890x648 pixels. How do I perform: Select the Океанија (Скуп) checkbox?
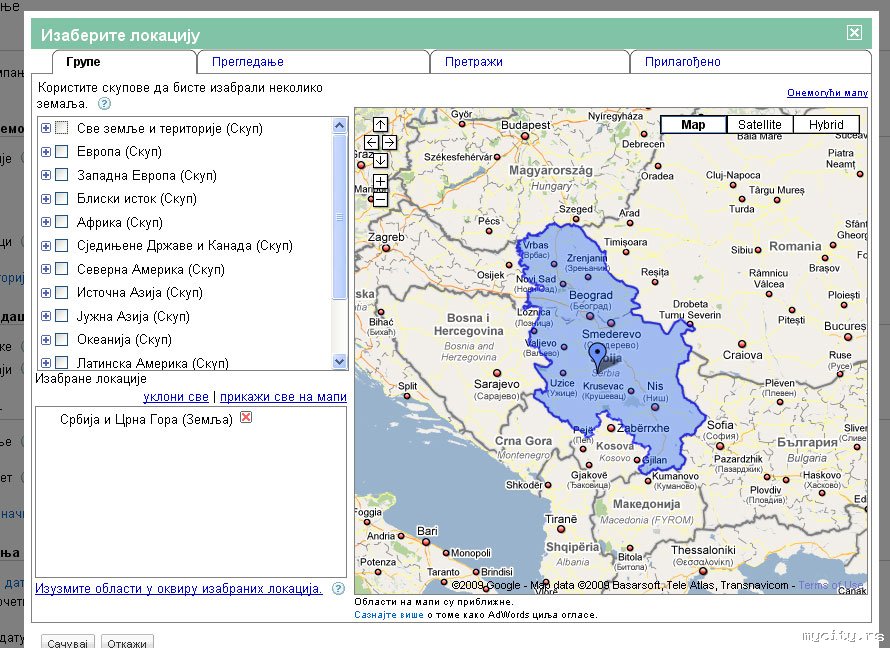(62, 340)
